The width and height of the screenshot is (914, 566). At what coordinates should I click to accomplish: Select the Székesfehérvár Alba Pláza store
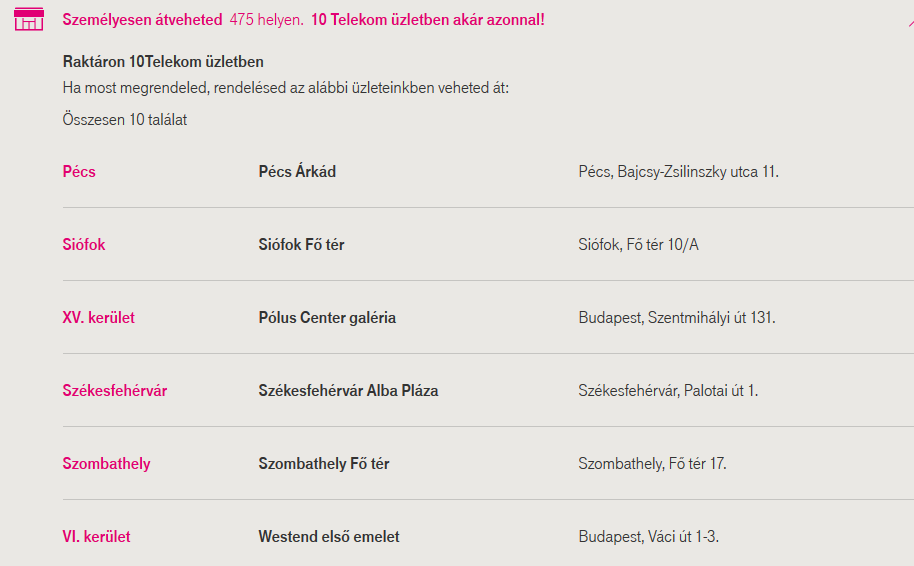point(349,390)
